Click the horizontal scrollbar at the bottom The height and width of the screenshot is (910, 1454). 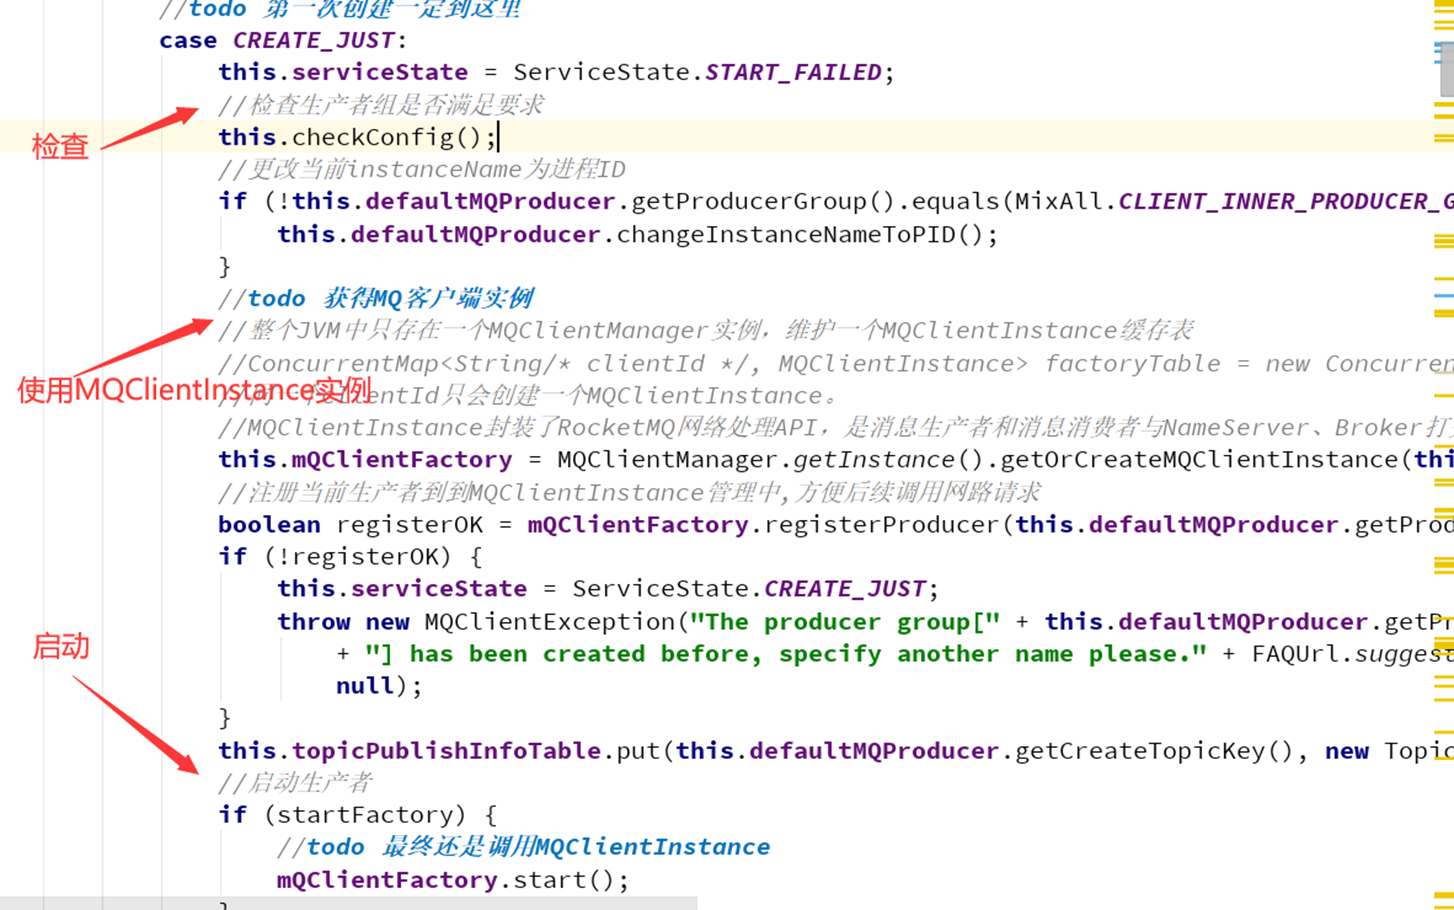pyautogui.click(x=348, y=903)
